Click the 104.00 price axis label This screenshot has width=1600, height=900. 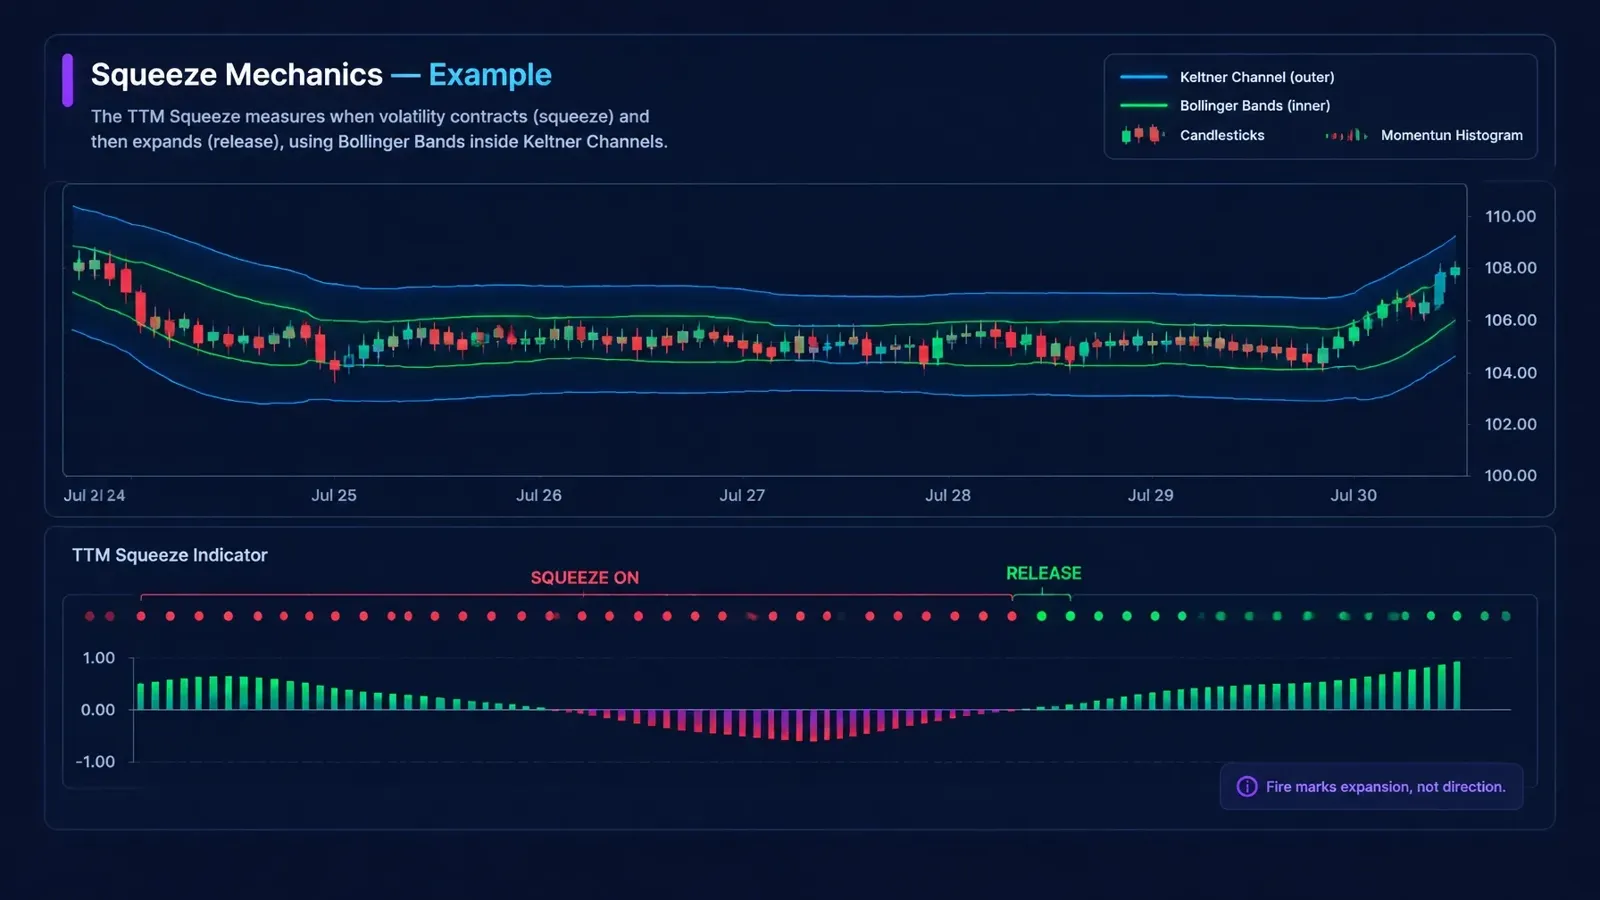1510,373
